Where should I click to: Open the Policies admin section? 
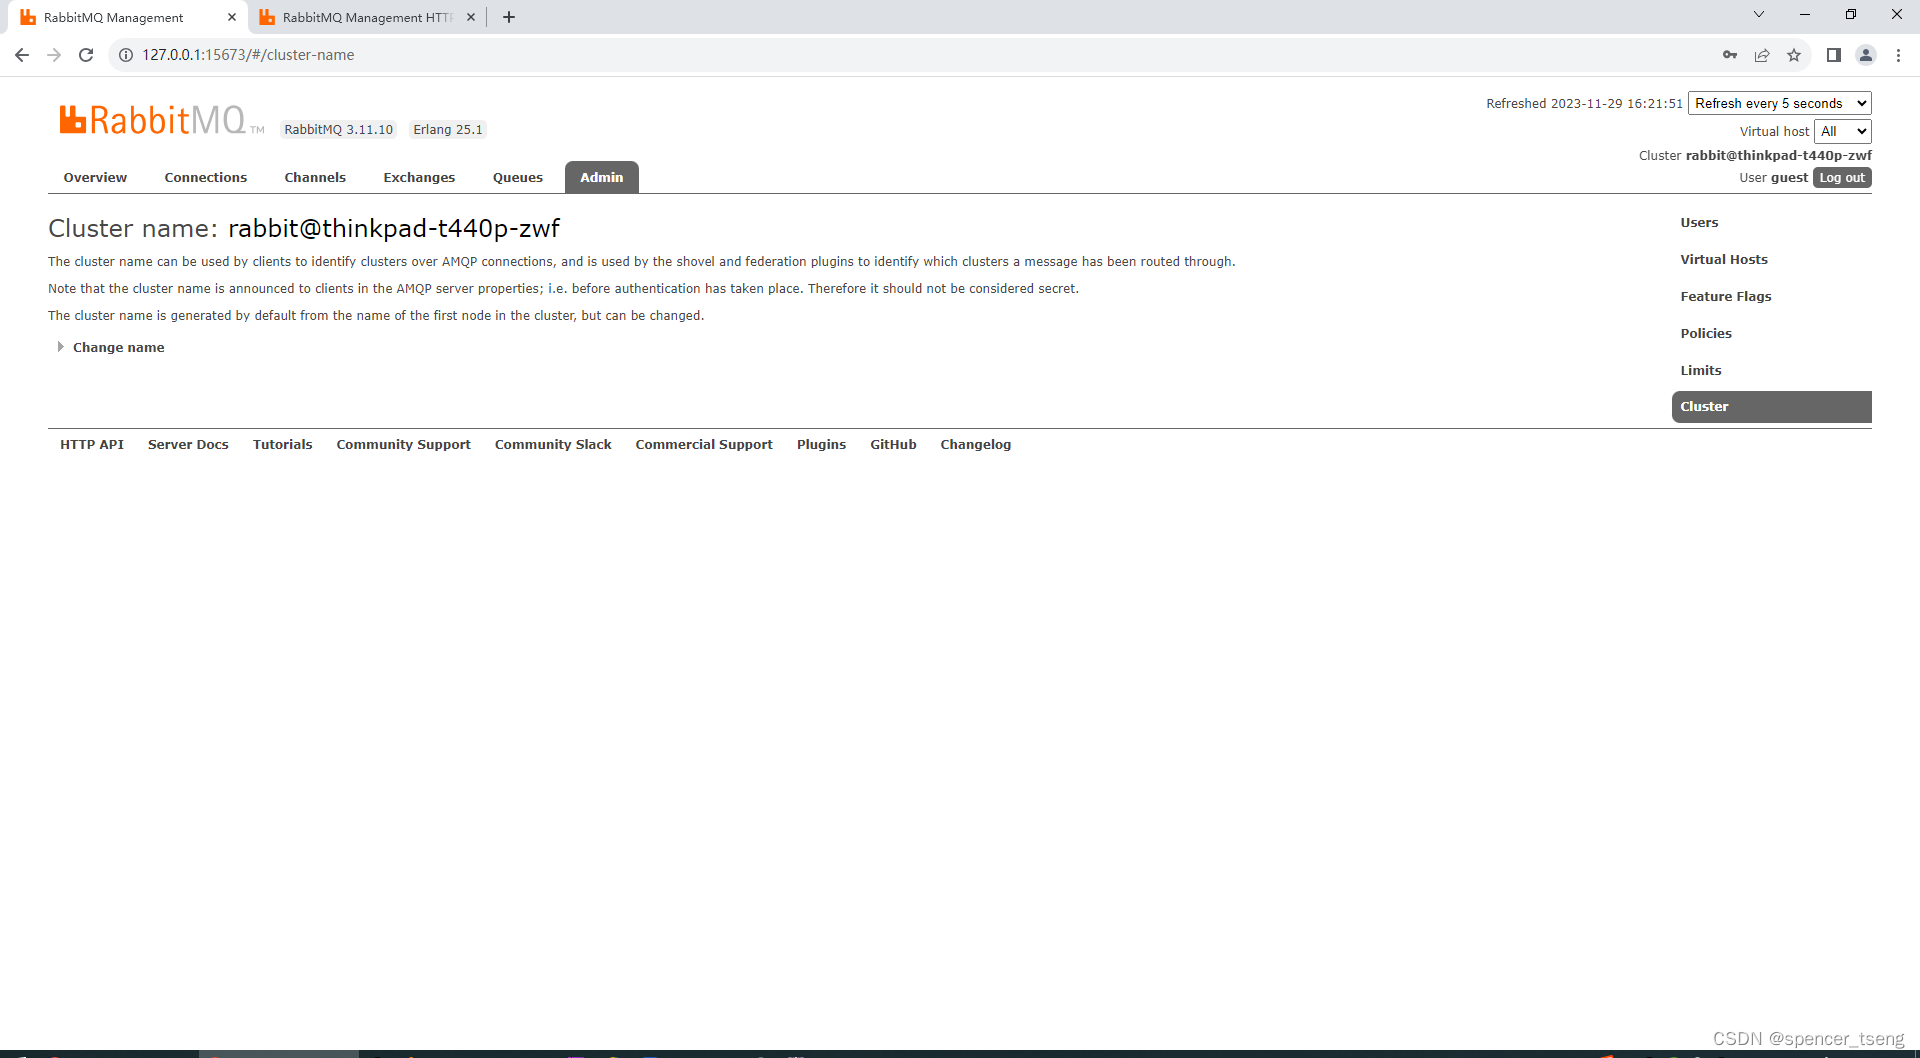pos(1706,333)
